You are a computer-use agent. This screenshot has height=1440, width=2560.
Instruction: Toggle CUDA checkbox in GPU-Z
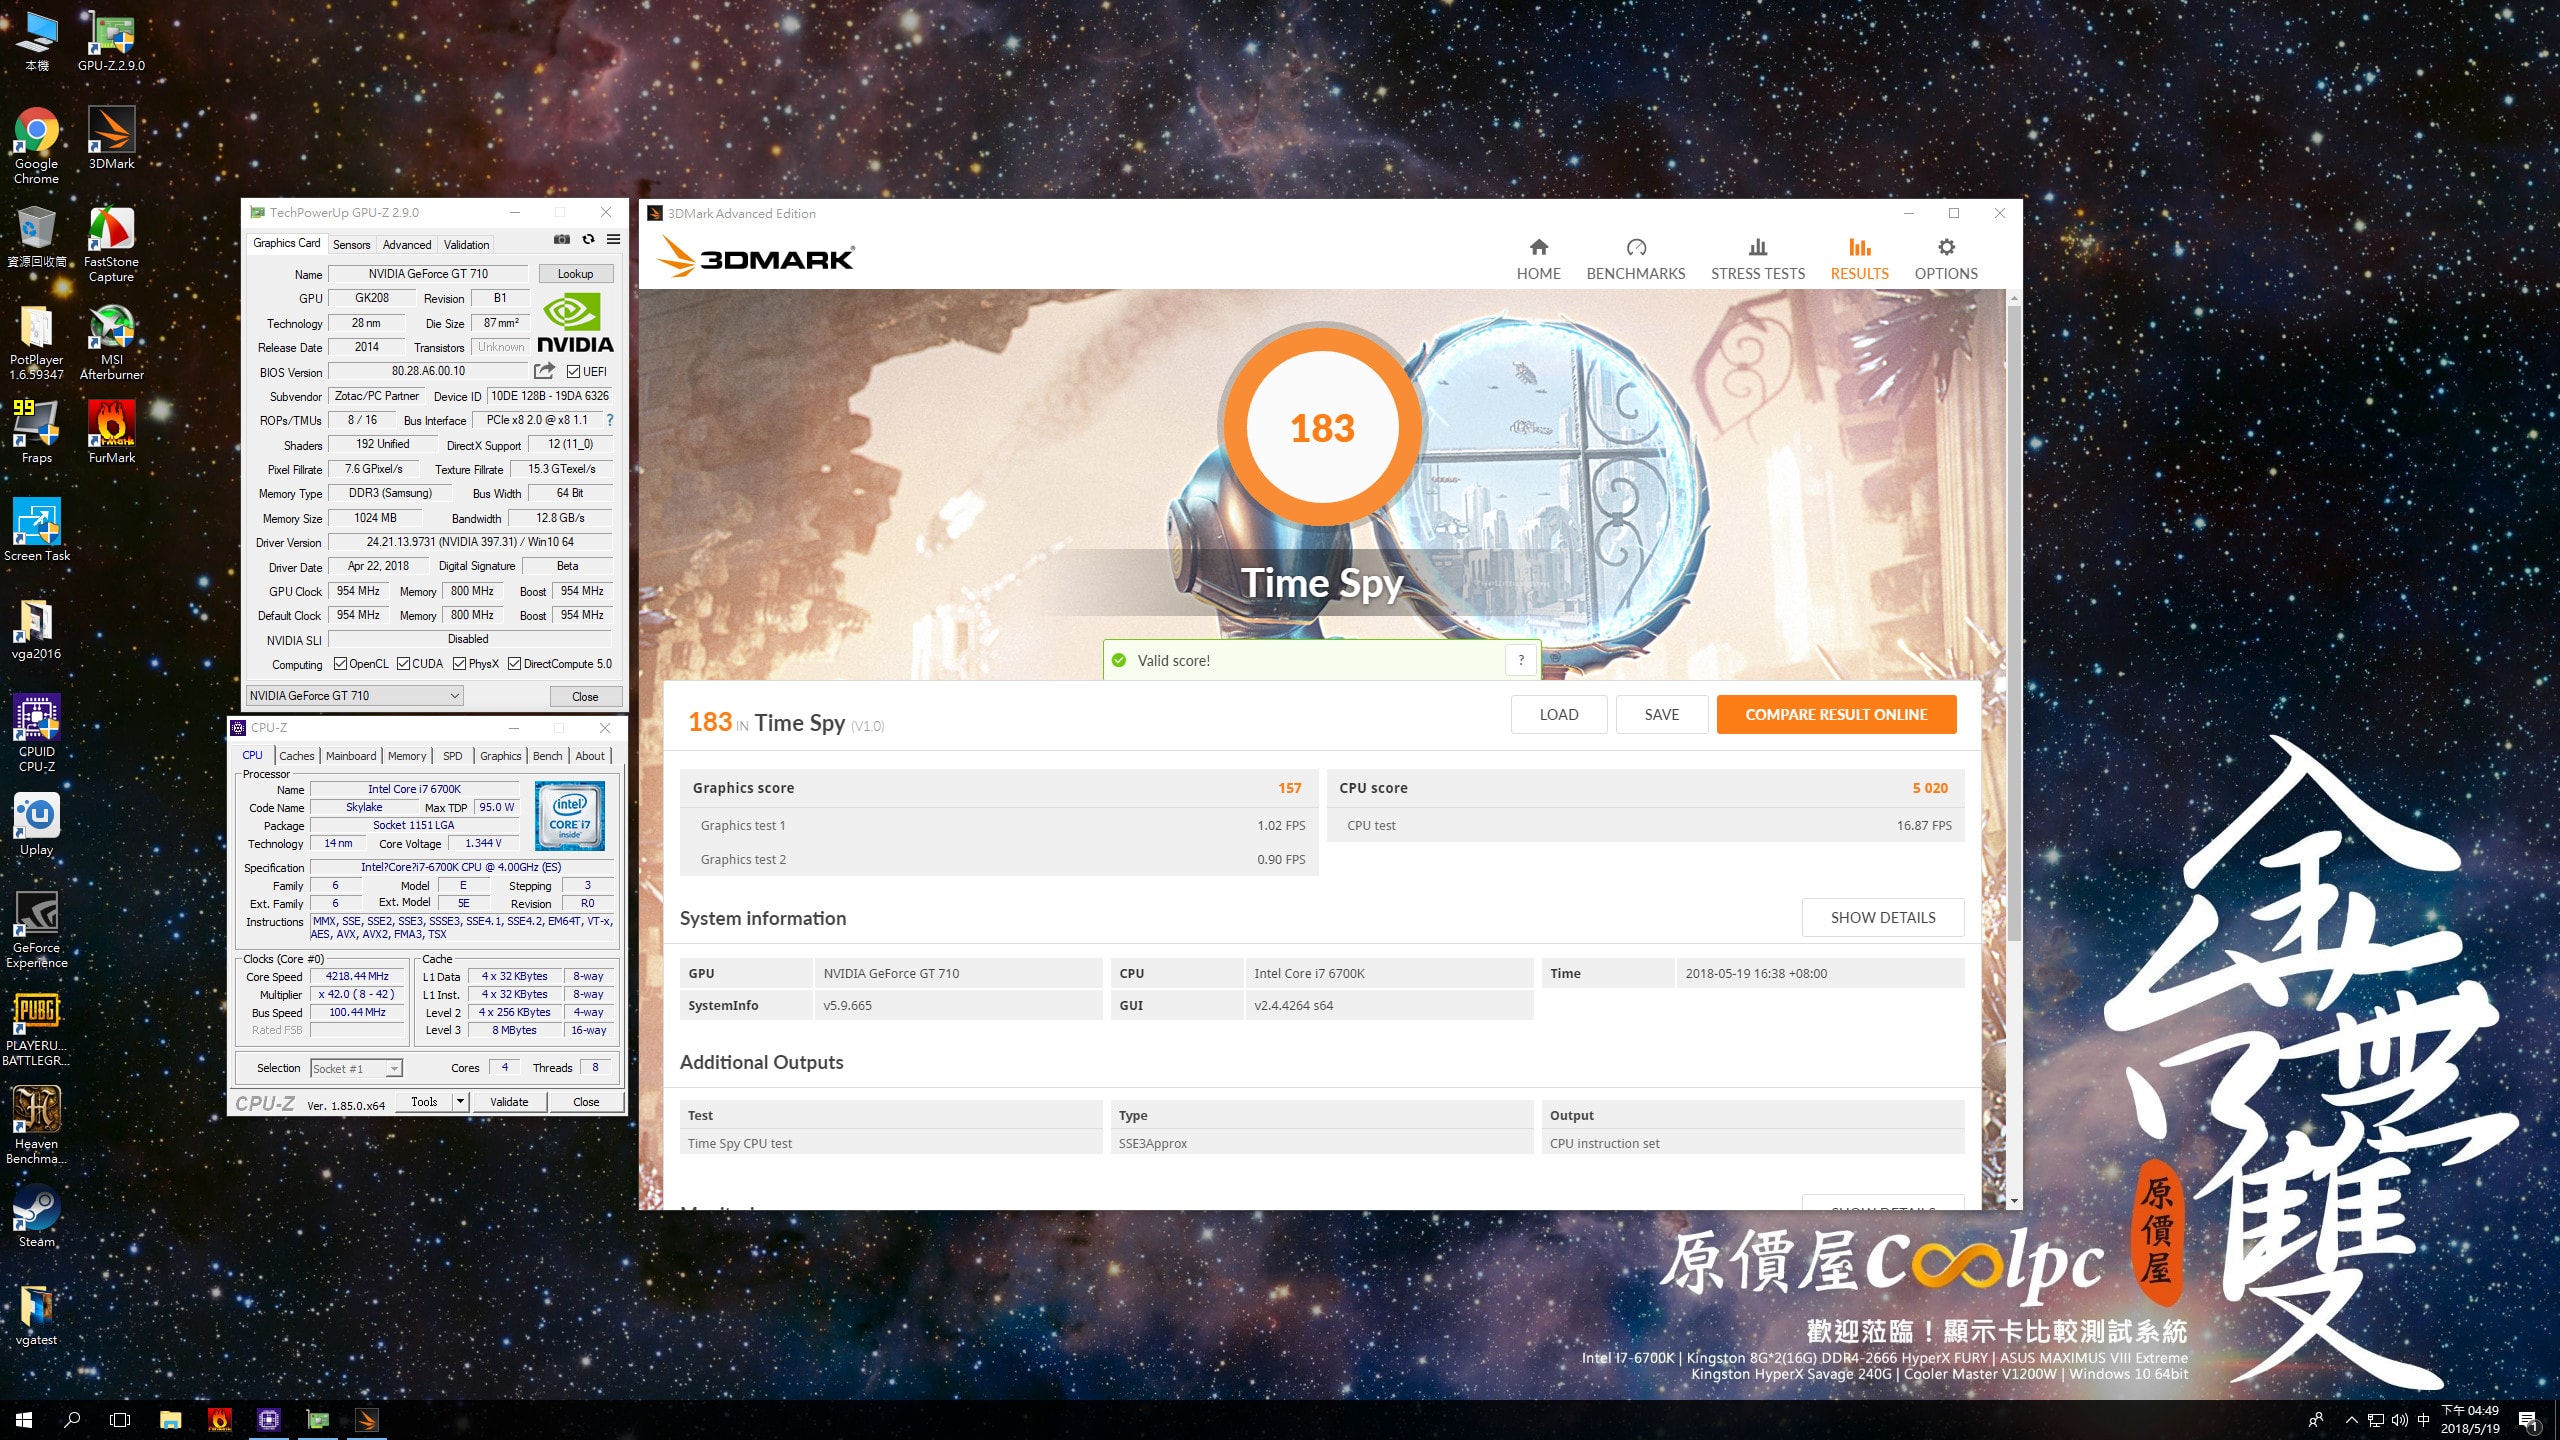tap(403, 664)
